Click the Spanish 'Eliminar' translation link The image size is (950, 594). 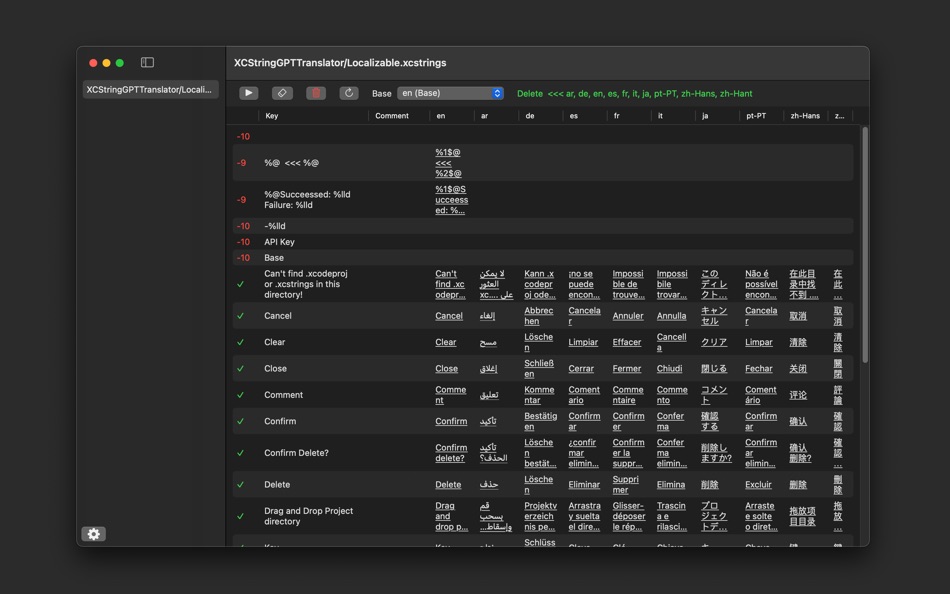coord(584,485)
